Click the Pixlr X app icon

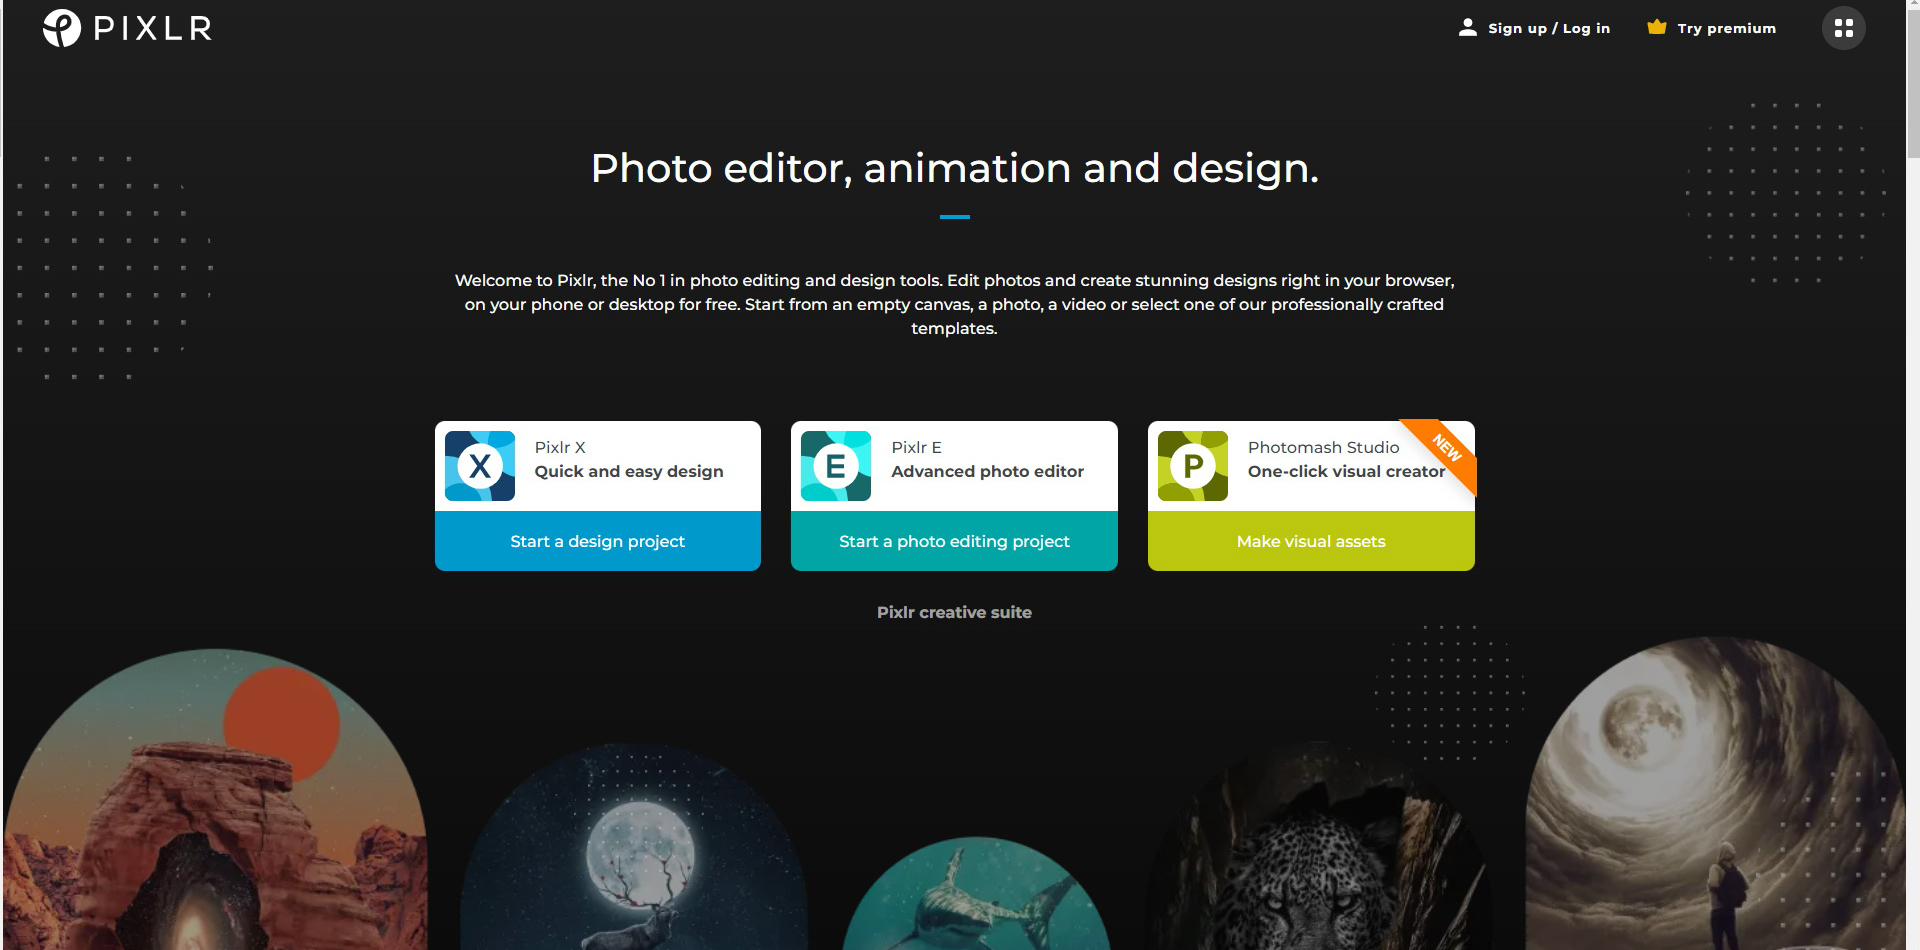(480, 466)
